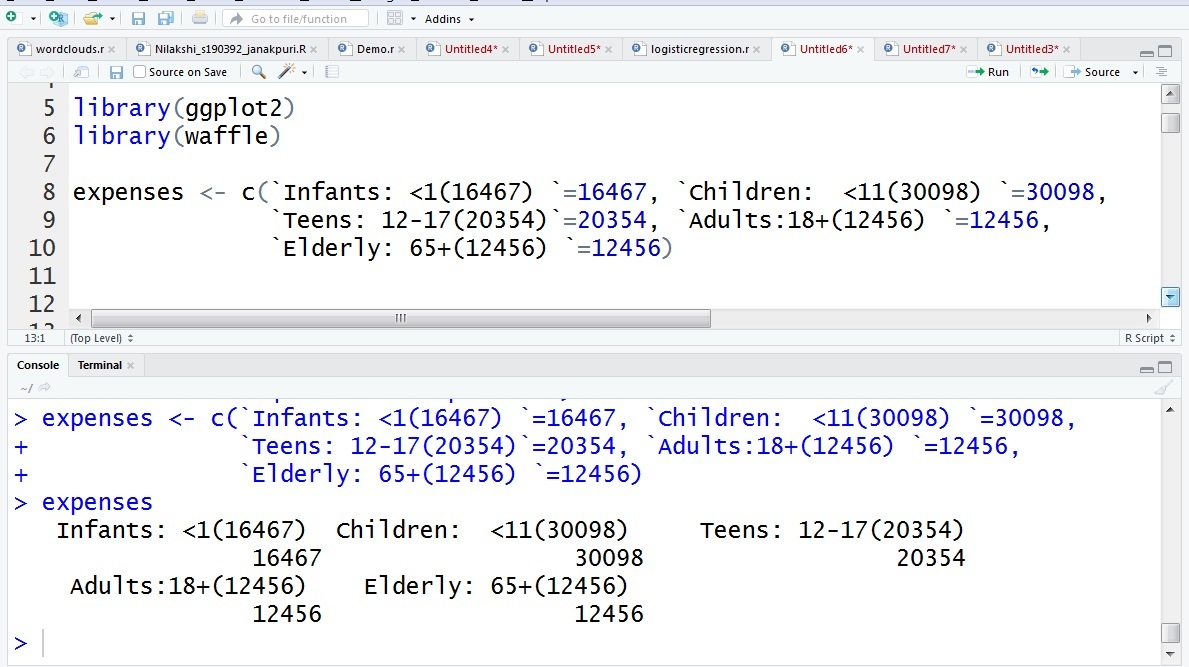
Task: Click the Code Tools magic wand icon
Action: pos(286,72)
